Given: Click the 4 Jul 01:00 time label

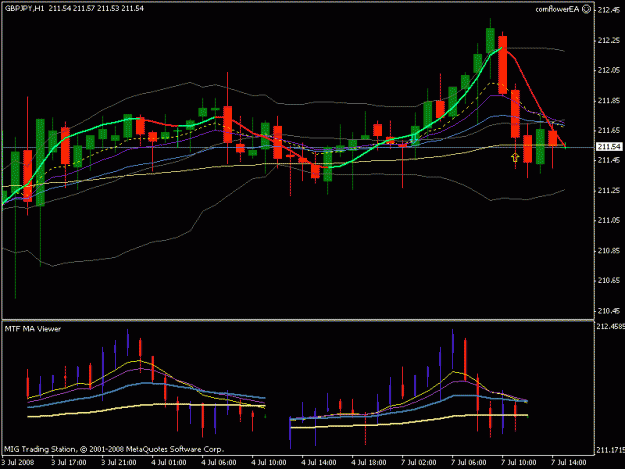Looking at the screenshot, I should click(x=169, y=463).
